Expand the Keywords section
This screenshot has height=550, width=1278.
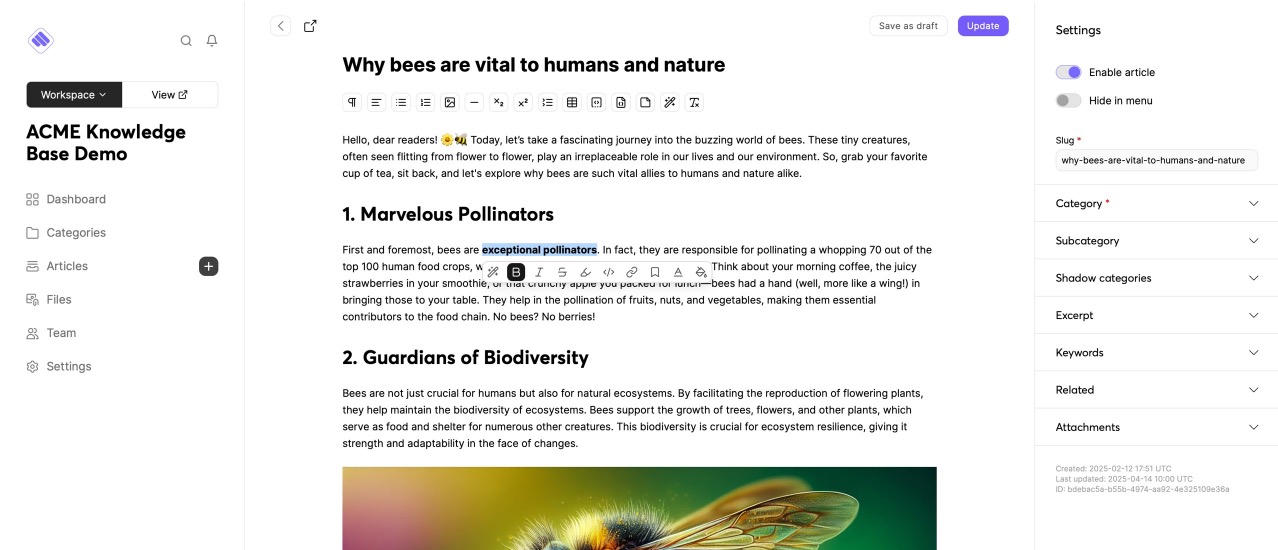[1156, 353]
